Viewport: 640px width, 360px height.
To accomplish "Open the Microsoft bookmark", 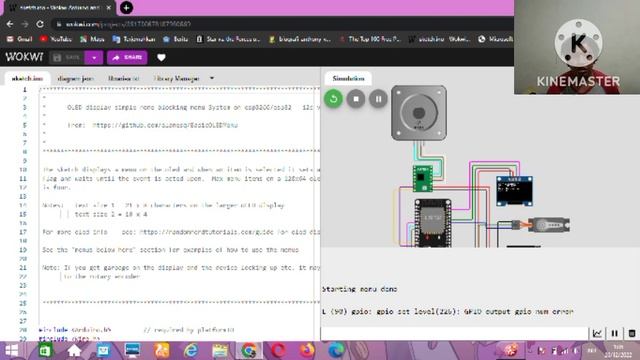I will tap(495, 39).
